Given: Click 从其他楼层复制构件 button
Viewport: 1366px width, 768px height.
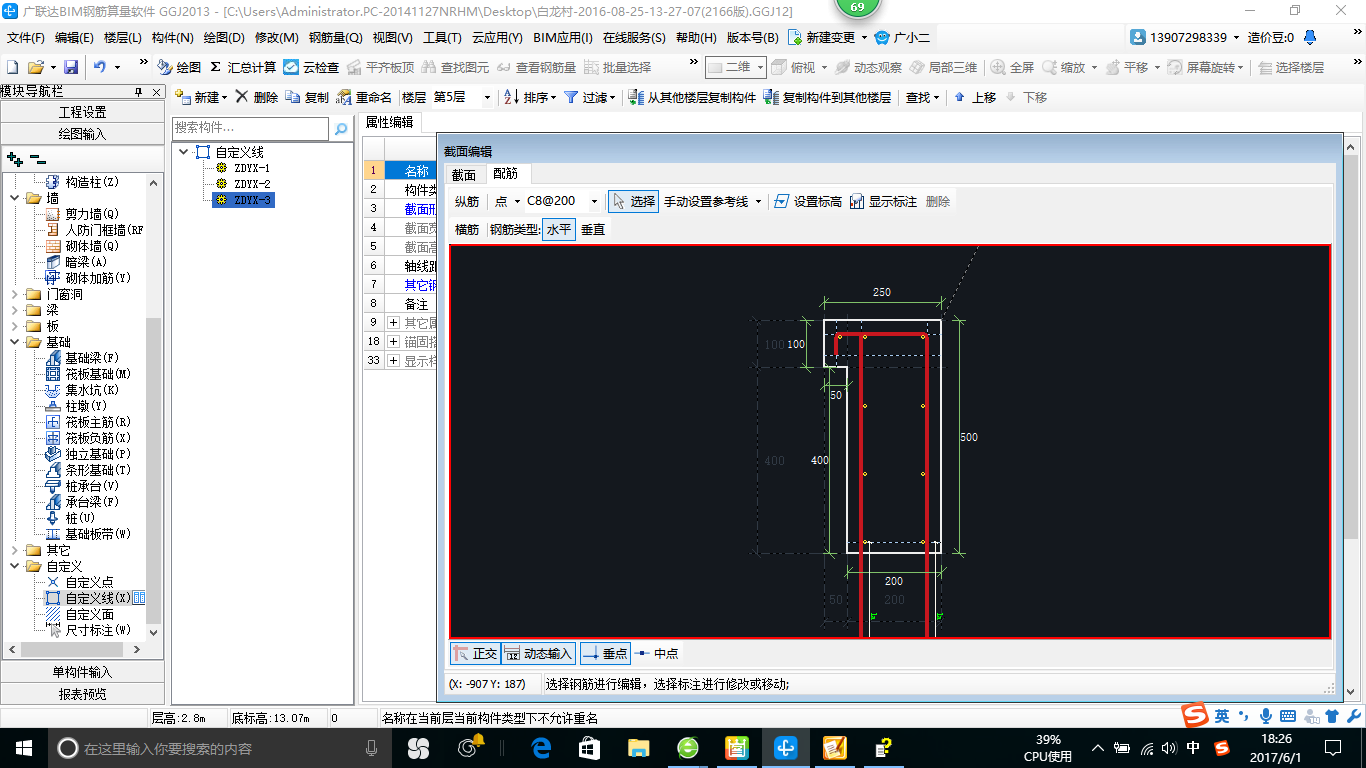Looking at the screenshot, I should coord(692,97).
